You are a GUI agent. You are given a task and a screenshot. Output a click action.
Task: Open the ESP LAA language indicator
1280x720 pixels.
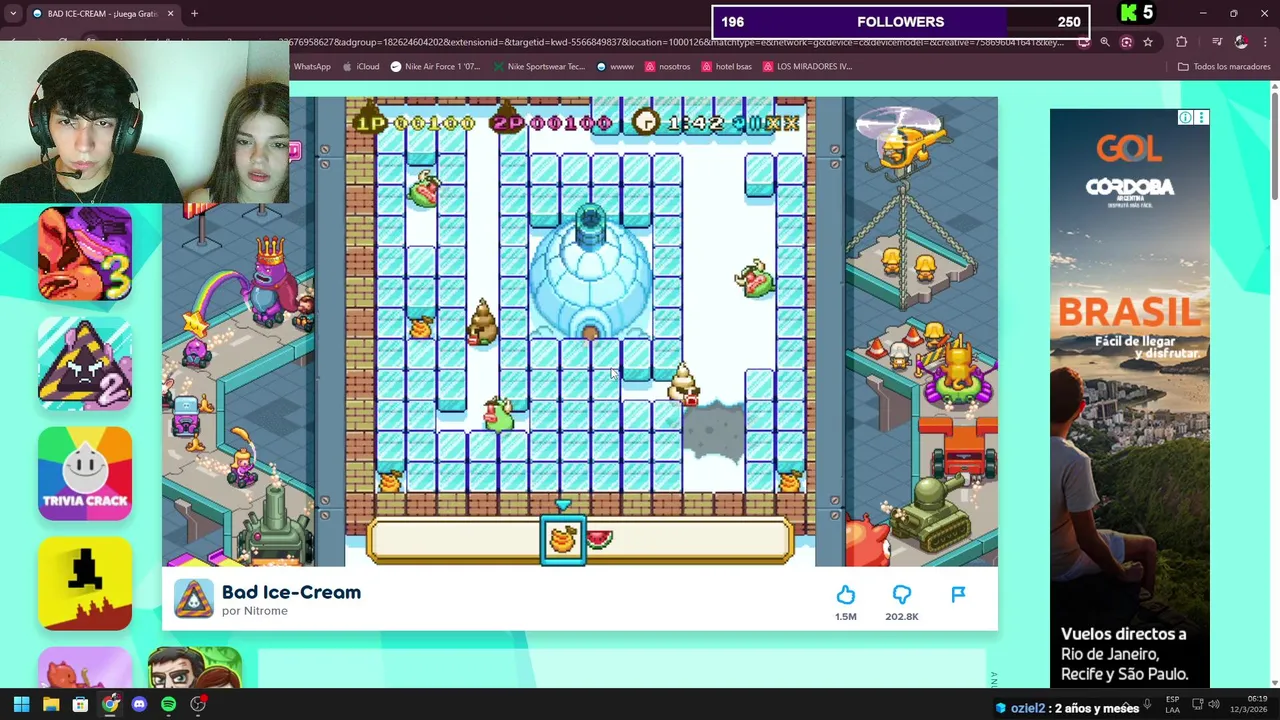click(1172, 704)
